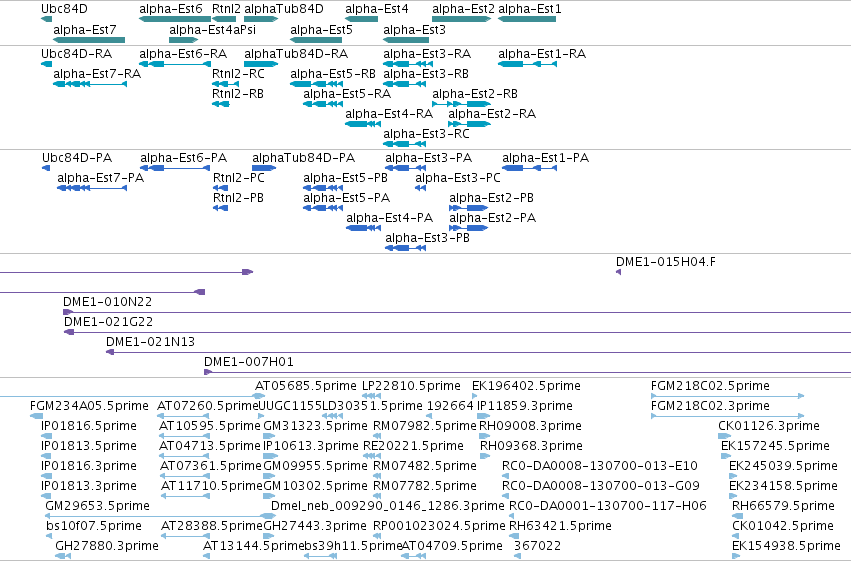Click the alphaTub84D gene feature

tap(261, 19)
